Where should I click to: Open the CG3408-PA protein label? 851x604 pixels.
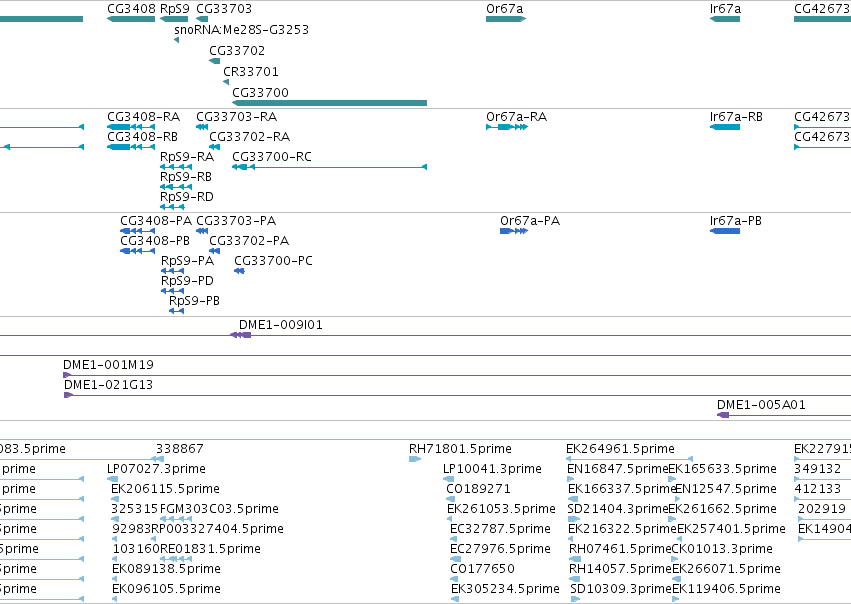click(x=156, y=221)
